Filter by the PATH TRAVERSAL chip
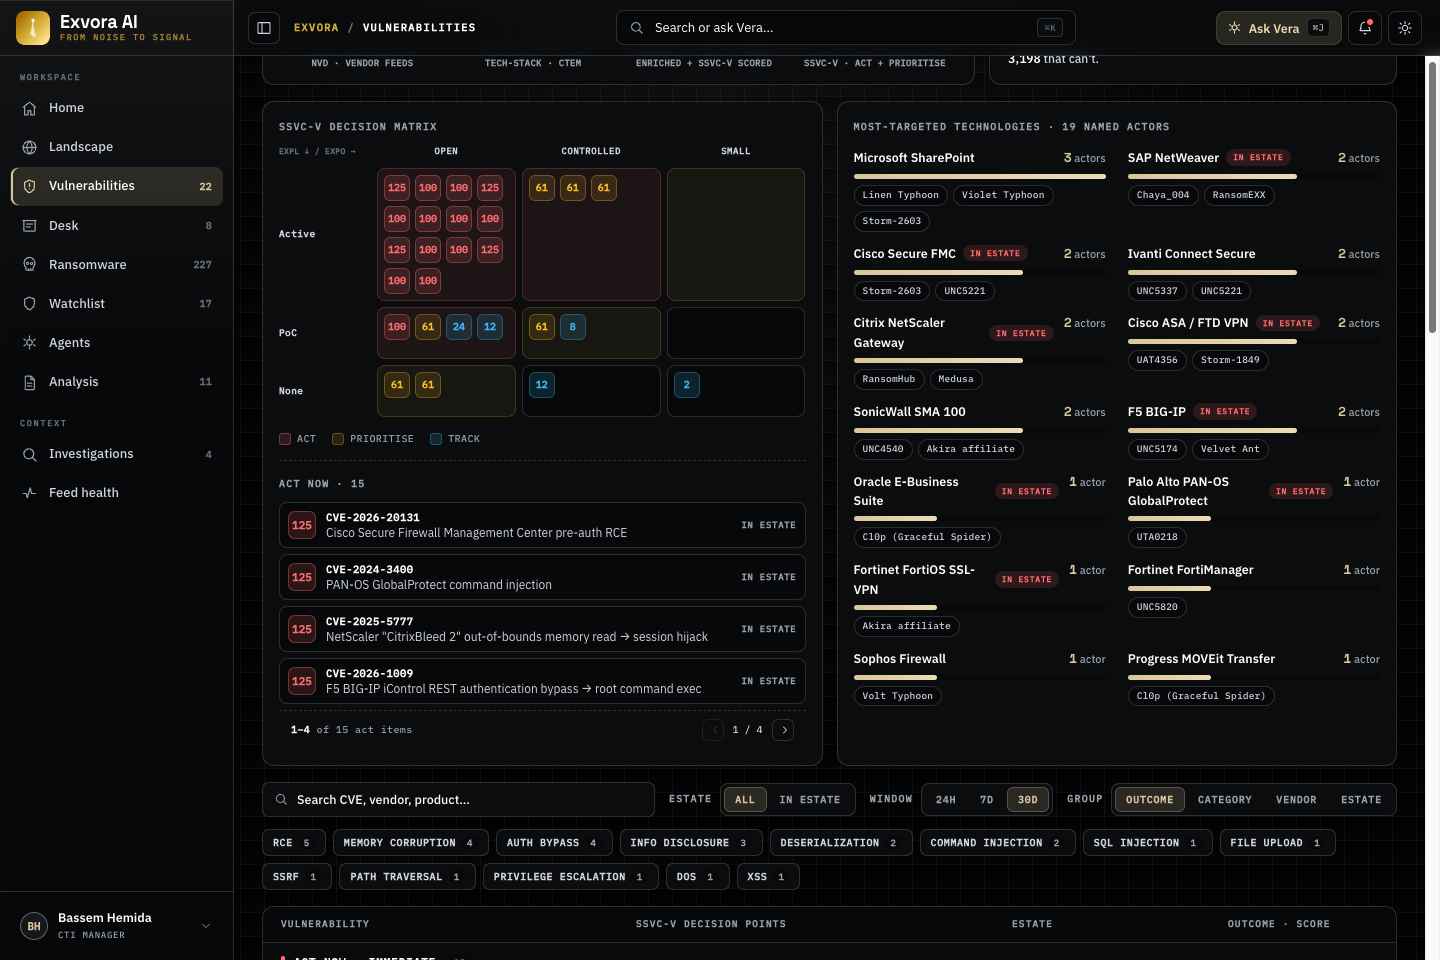 pyautogui.click(x=405, y=877)
